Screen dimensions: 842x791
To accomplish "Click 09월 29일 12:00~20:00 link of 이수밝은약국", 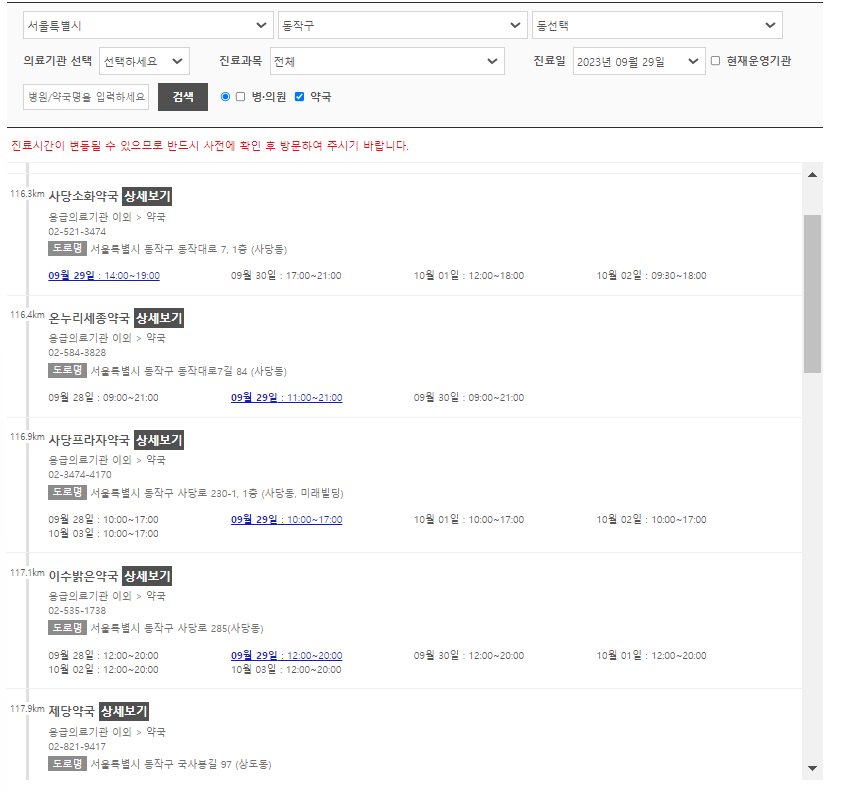I will 287,655.
